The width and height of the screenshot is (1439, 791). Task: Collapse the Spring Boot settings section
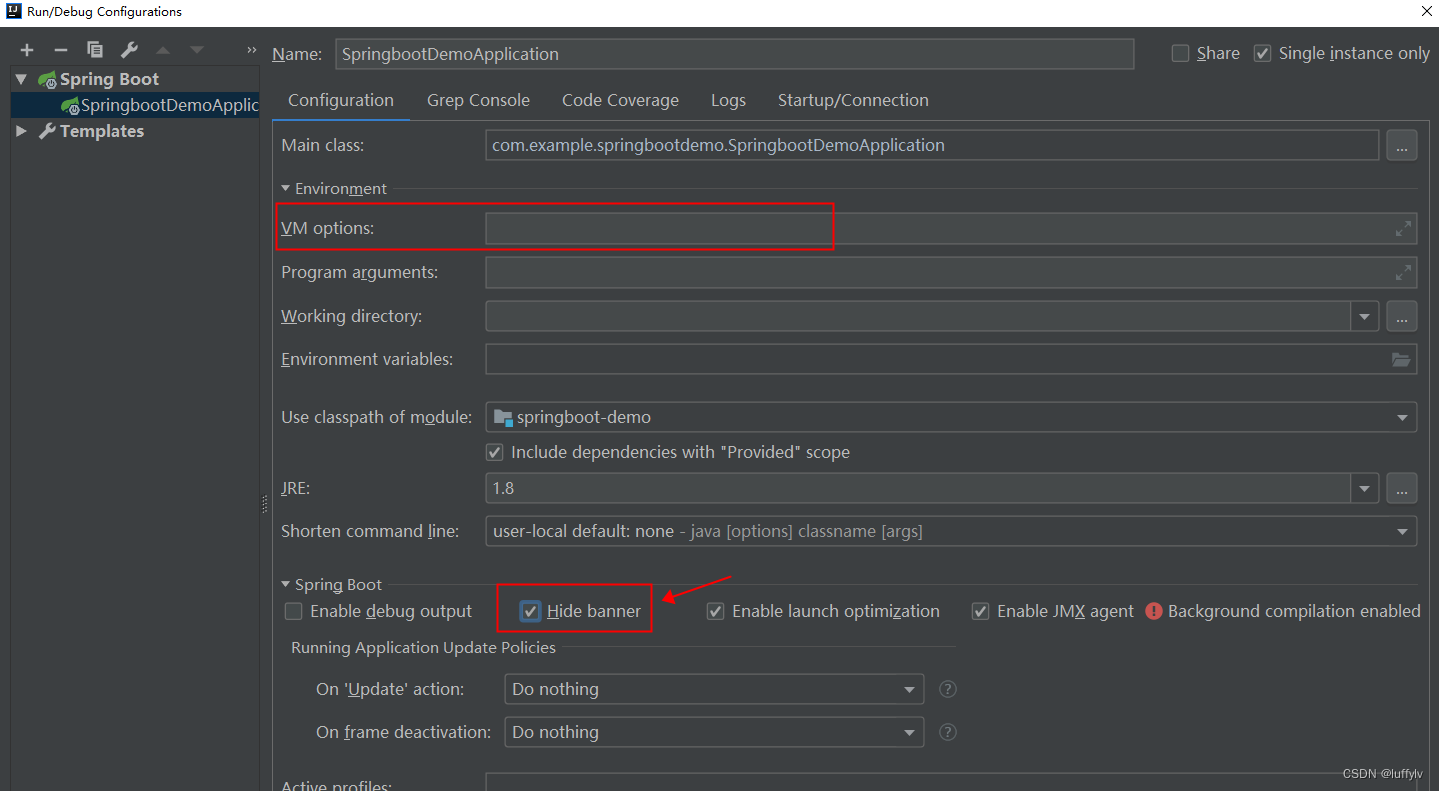click(x=286, y=584)
